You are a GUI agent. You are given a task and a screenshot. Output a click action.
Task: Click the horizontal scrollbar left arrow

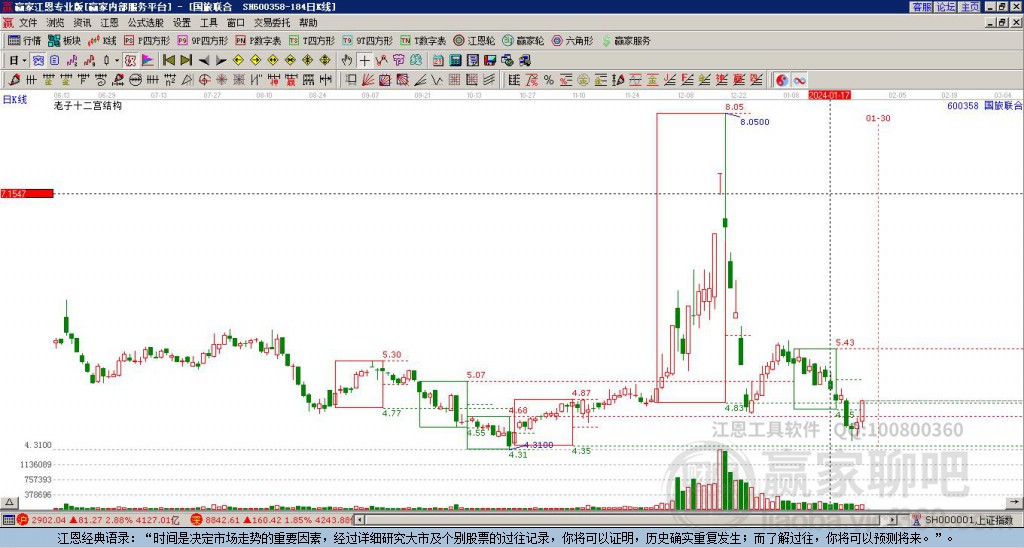359,520
